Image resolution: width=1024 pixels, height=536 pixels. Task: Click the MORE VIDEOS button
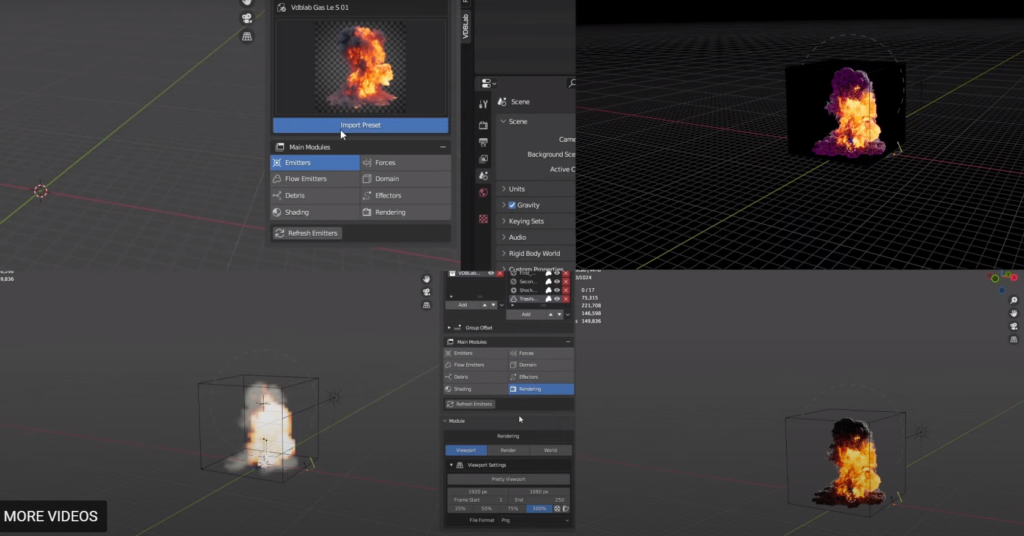(51, 516)
